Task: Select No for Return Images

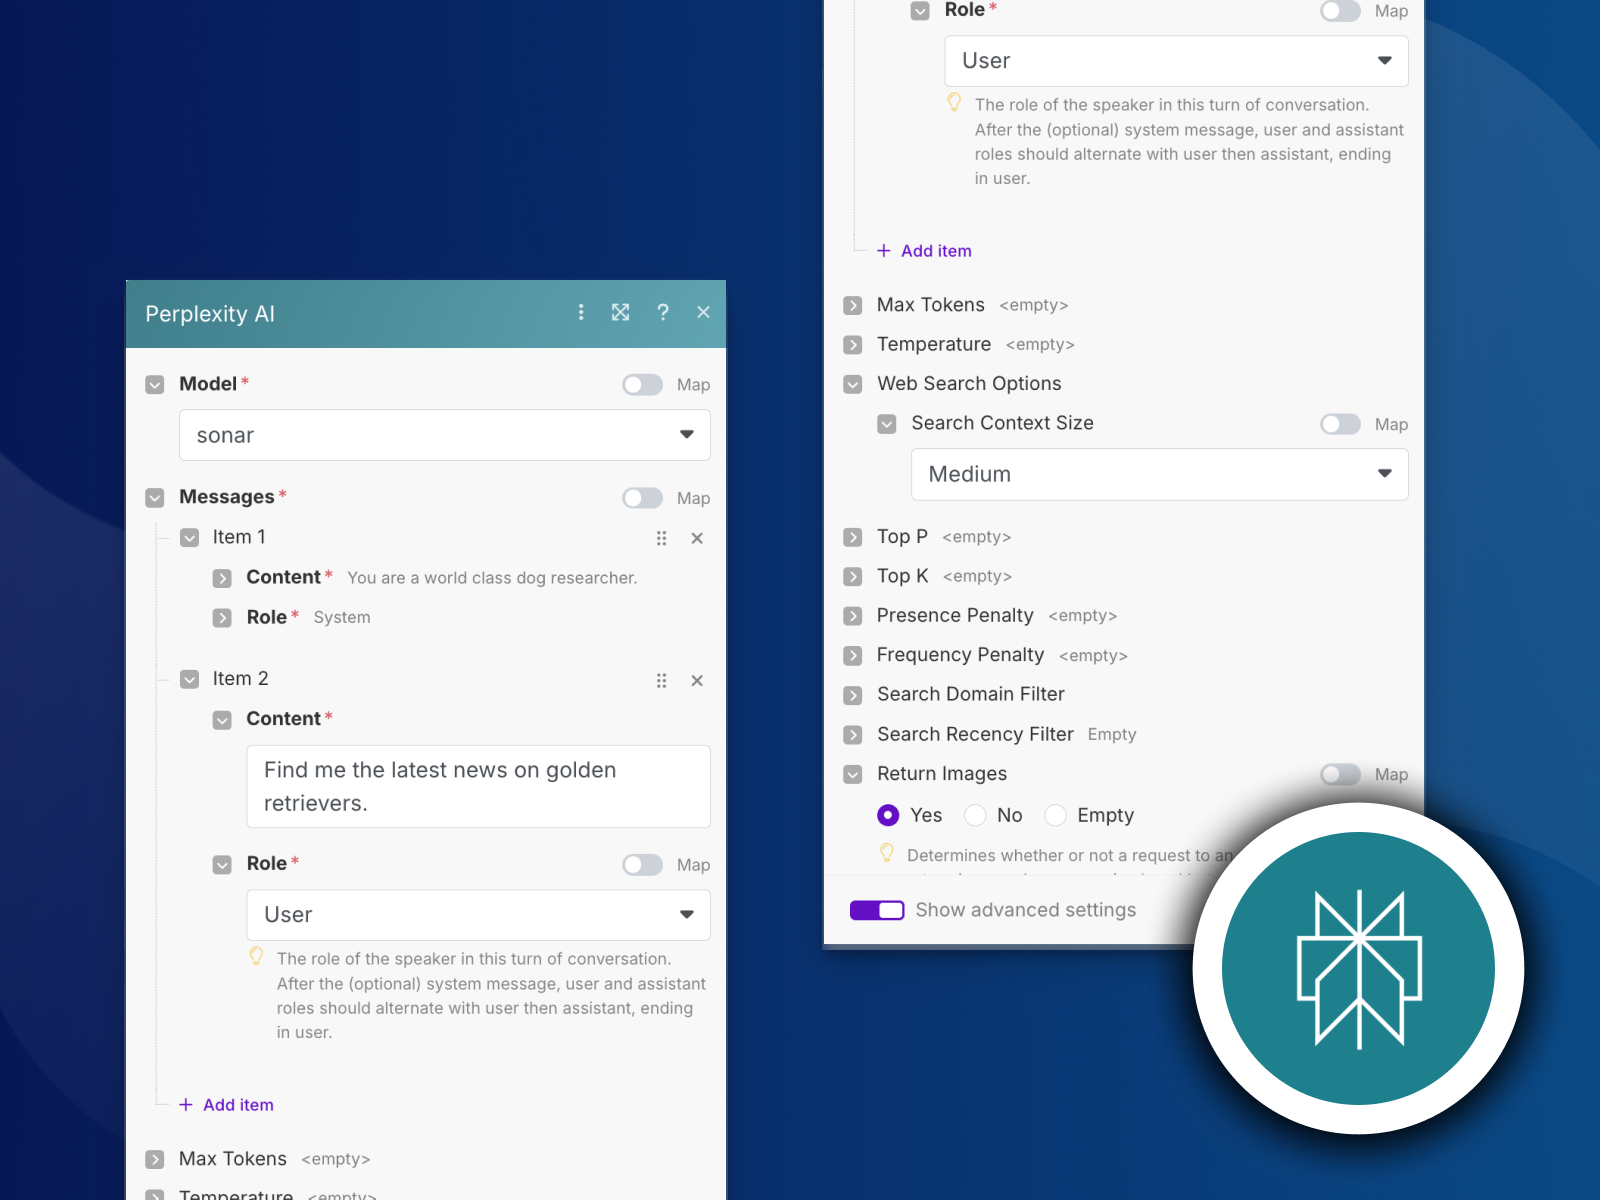Action: click(x=975, y=816)
